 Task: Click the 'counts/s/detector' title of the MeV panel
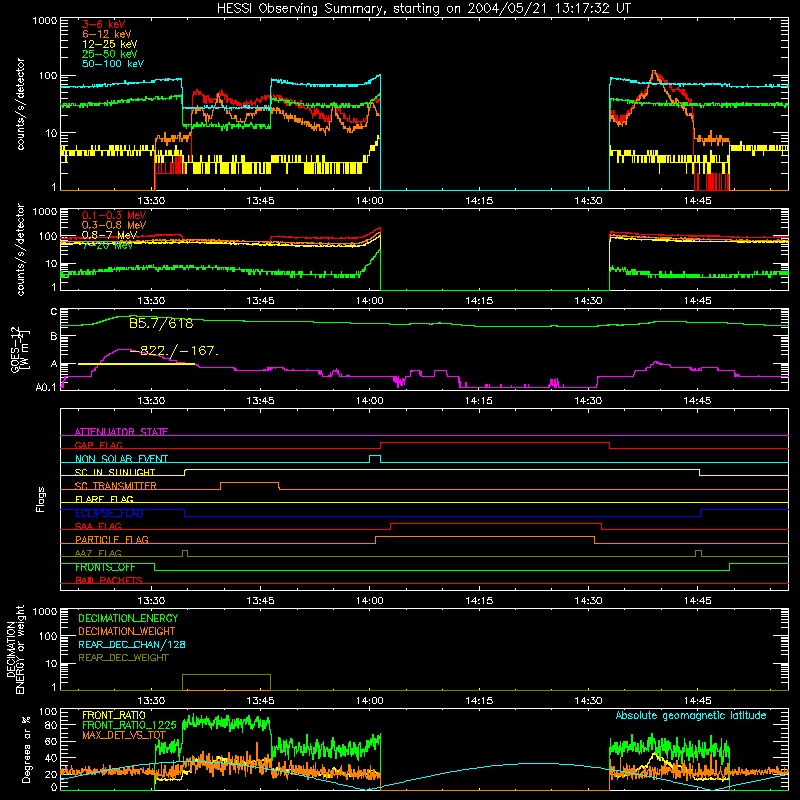20,249
